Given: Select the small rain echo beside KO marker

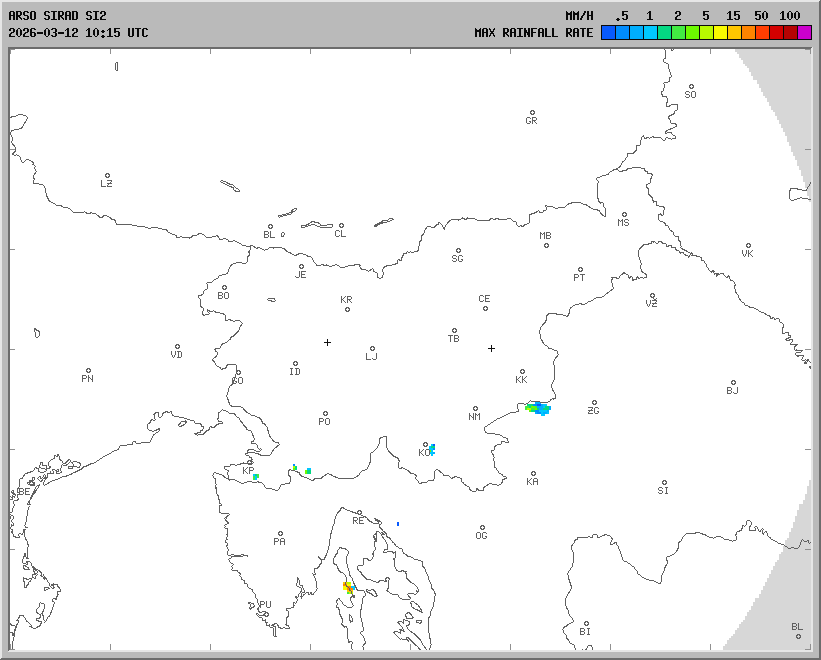Looking at the screenshot, I should 432,449.
